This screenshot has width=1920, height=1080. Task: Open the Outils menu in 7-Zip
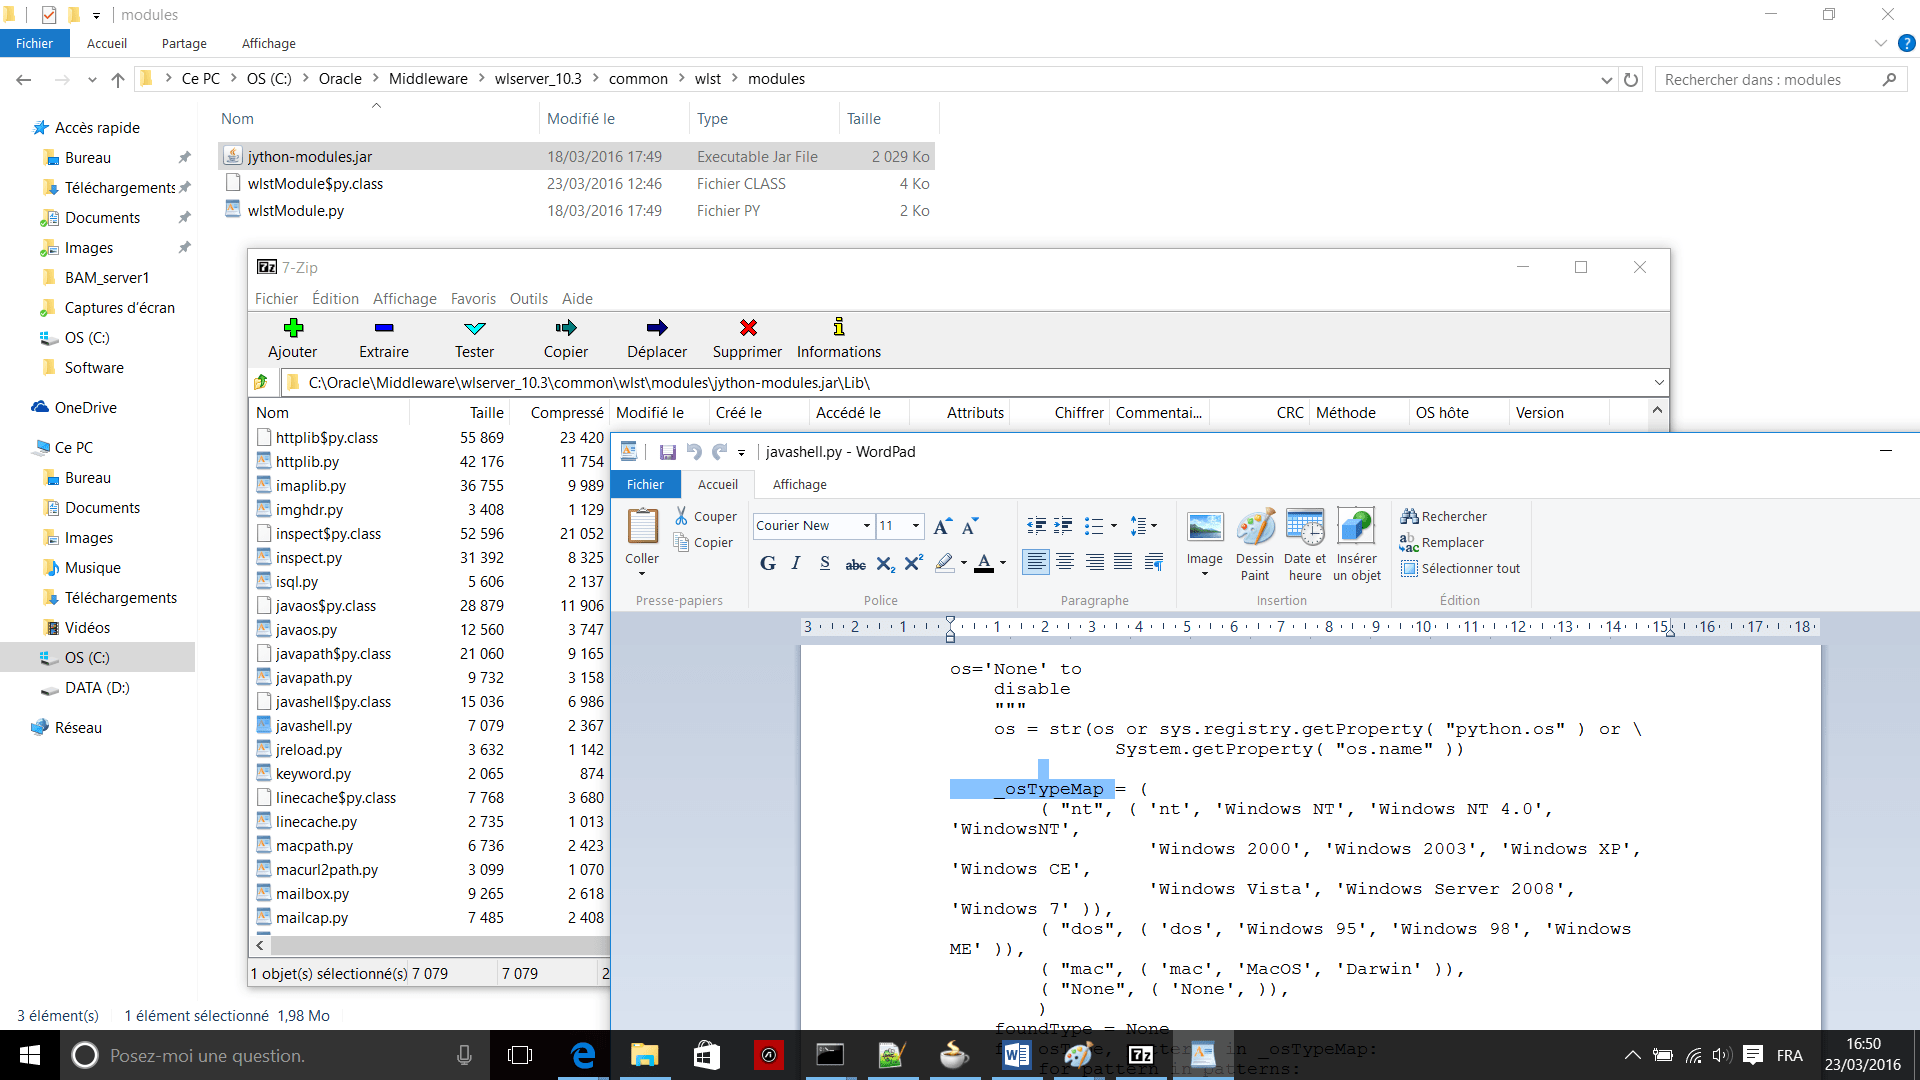point(528,298)
